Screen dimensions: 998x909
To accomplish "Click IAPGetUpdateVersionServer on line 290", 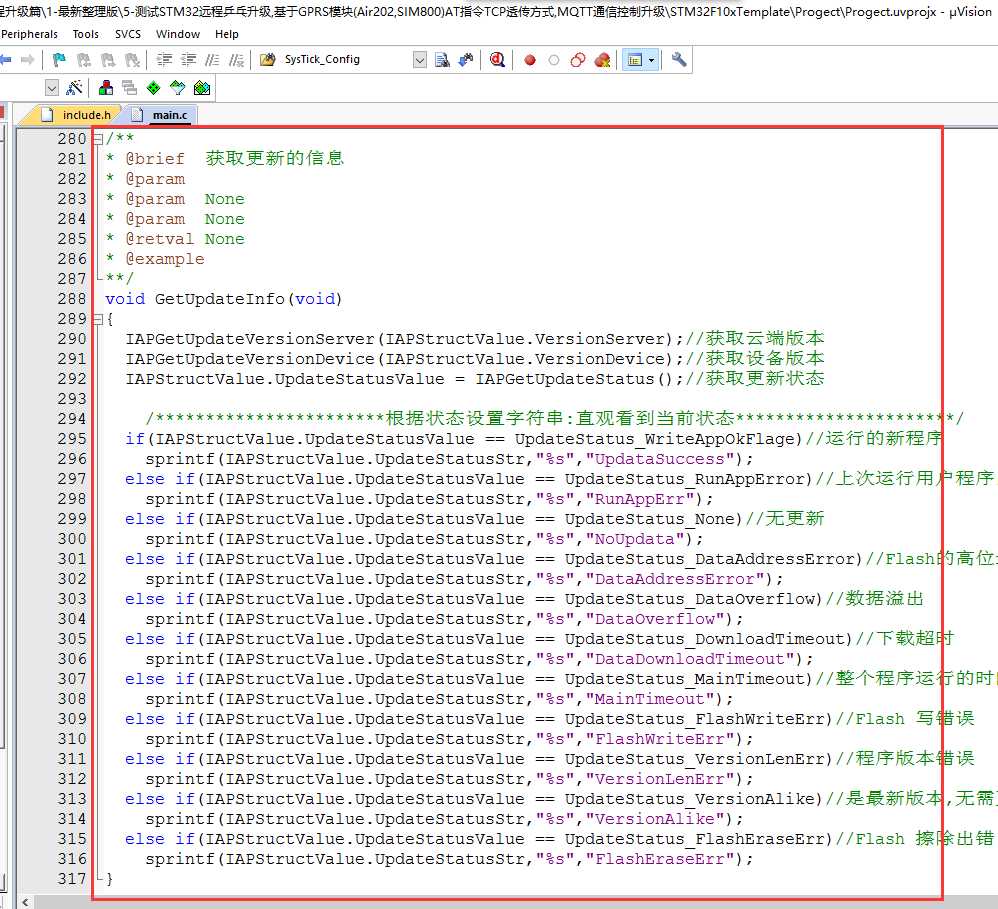I will click(x=250, y=339).
